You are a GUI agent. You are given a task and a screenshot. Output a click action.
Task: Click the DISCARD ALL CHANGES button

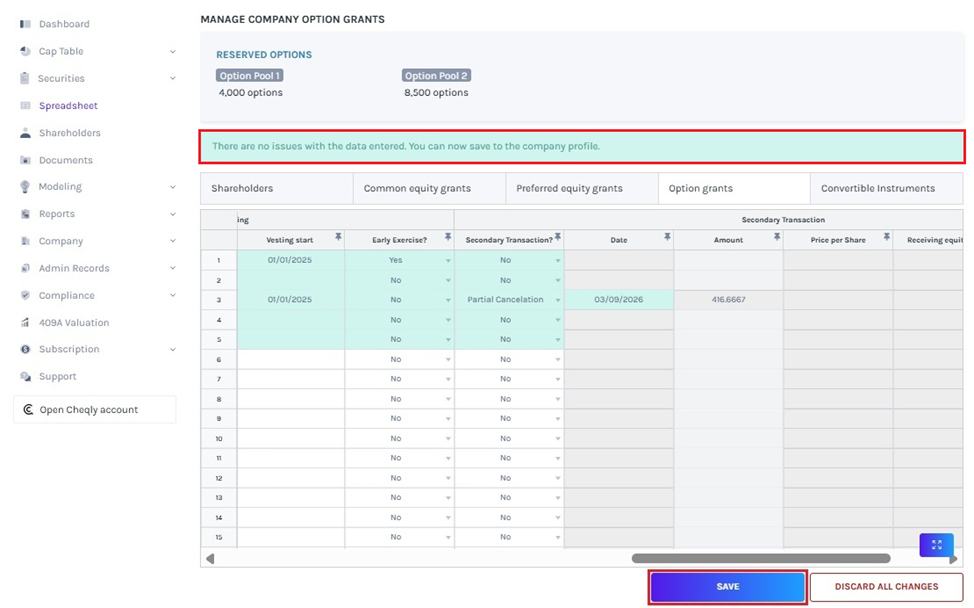(x=886, y=587)
